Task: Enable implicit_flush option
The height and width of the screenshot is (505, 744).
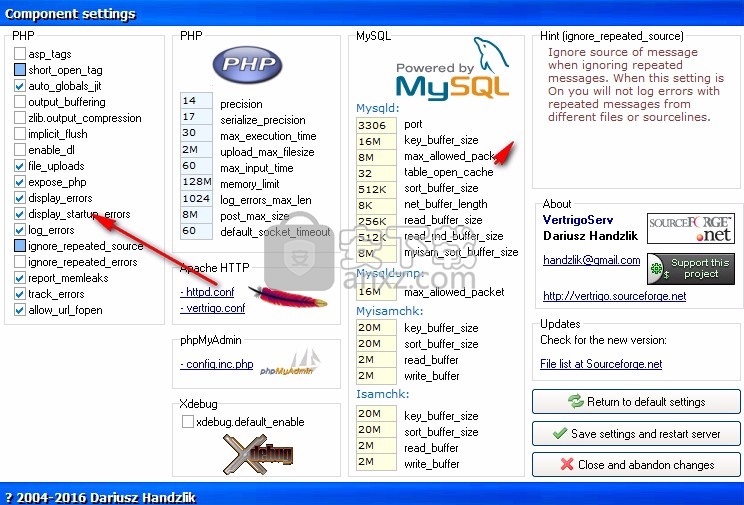Action: coord(19,134)
